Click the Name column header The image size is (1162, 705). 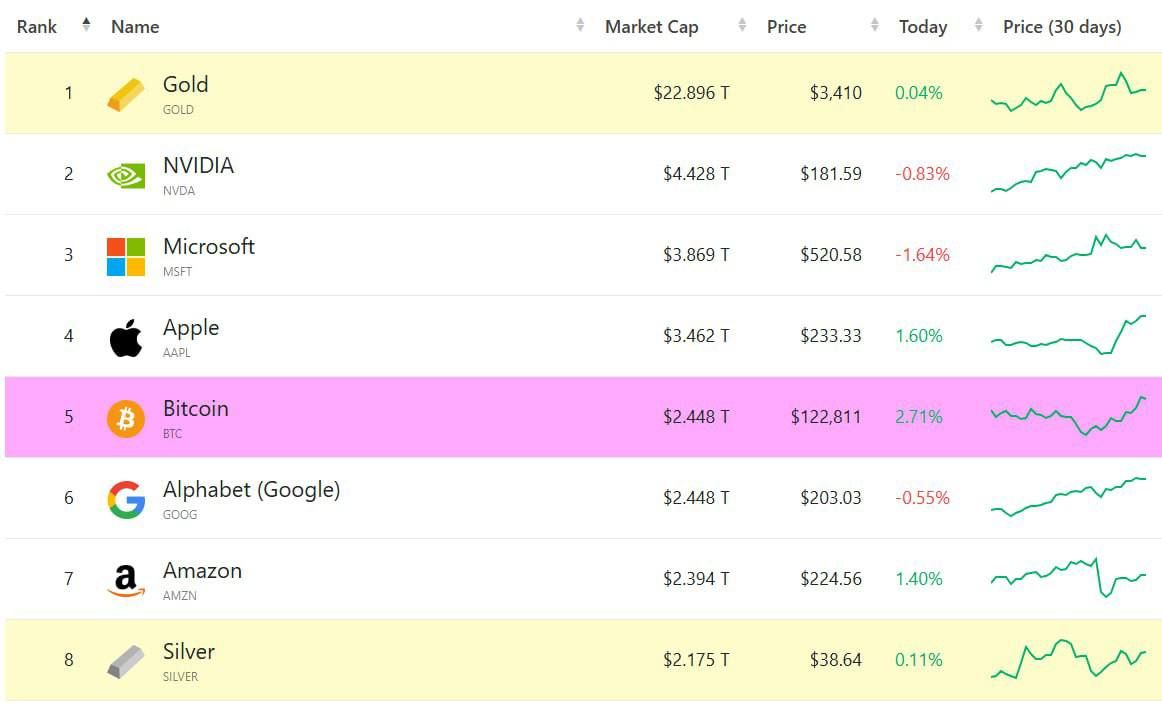(135, 27)
